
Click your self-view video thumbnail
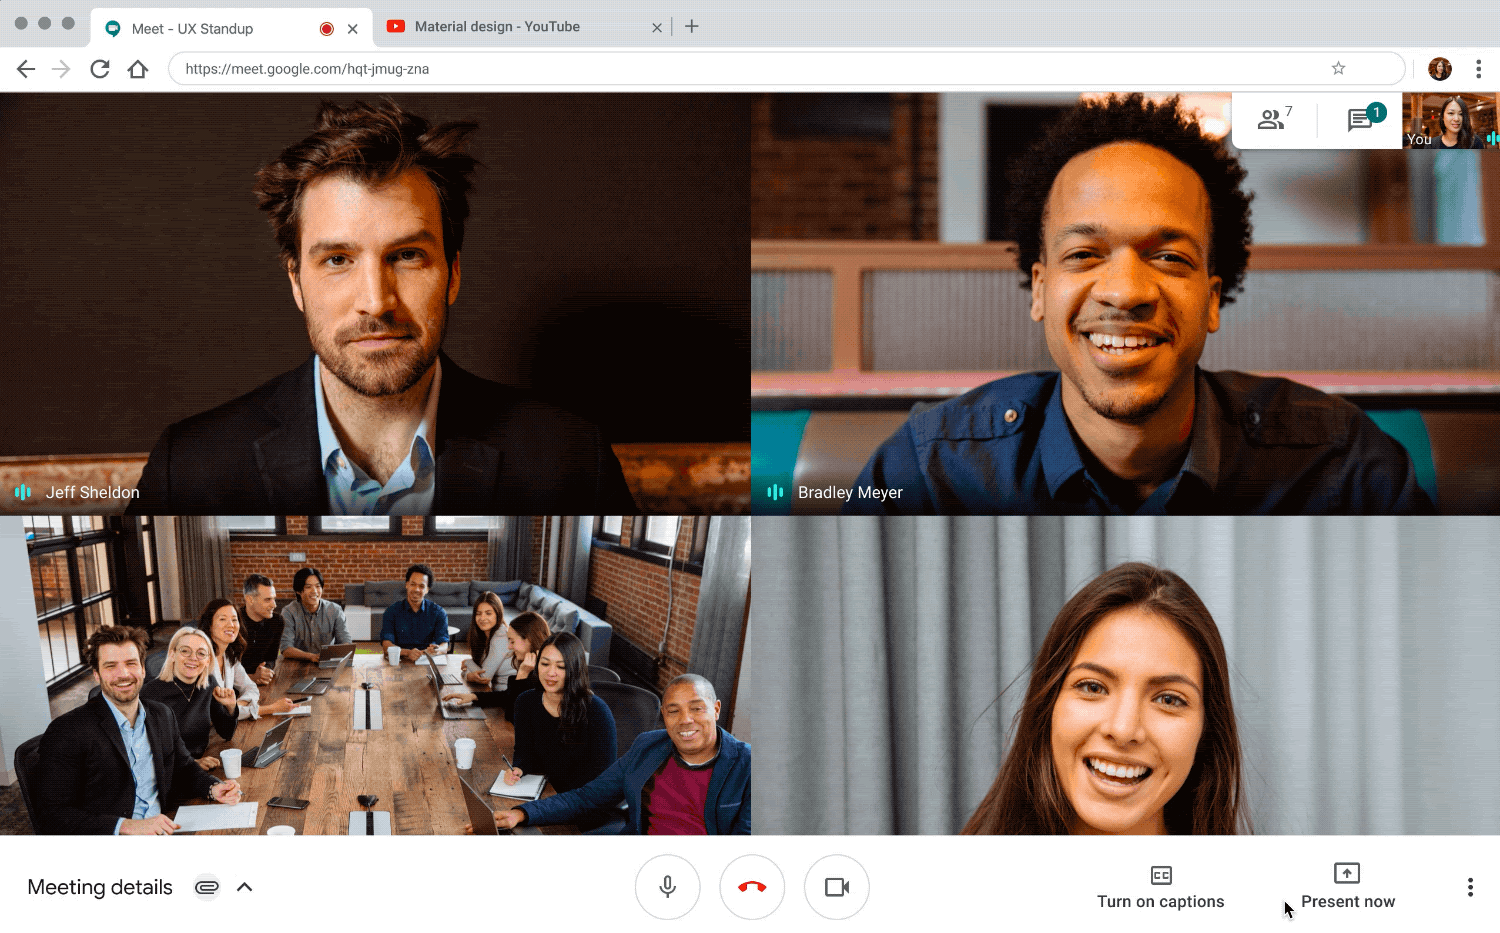click(x=1450, y=121)
